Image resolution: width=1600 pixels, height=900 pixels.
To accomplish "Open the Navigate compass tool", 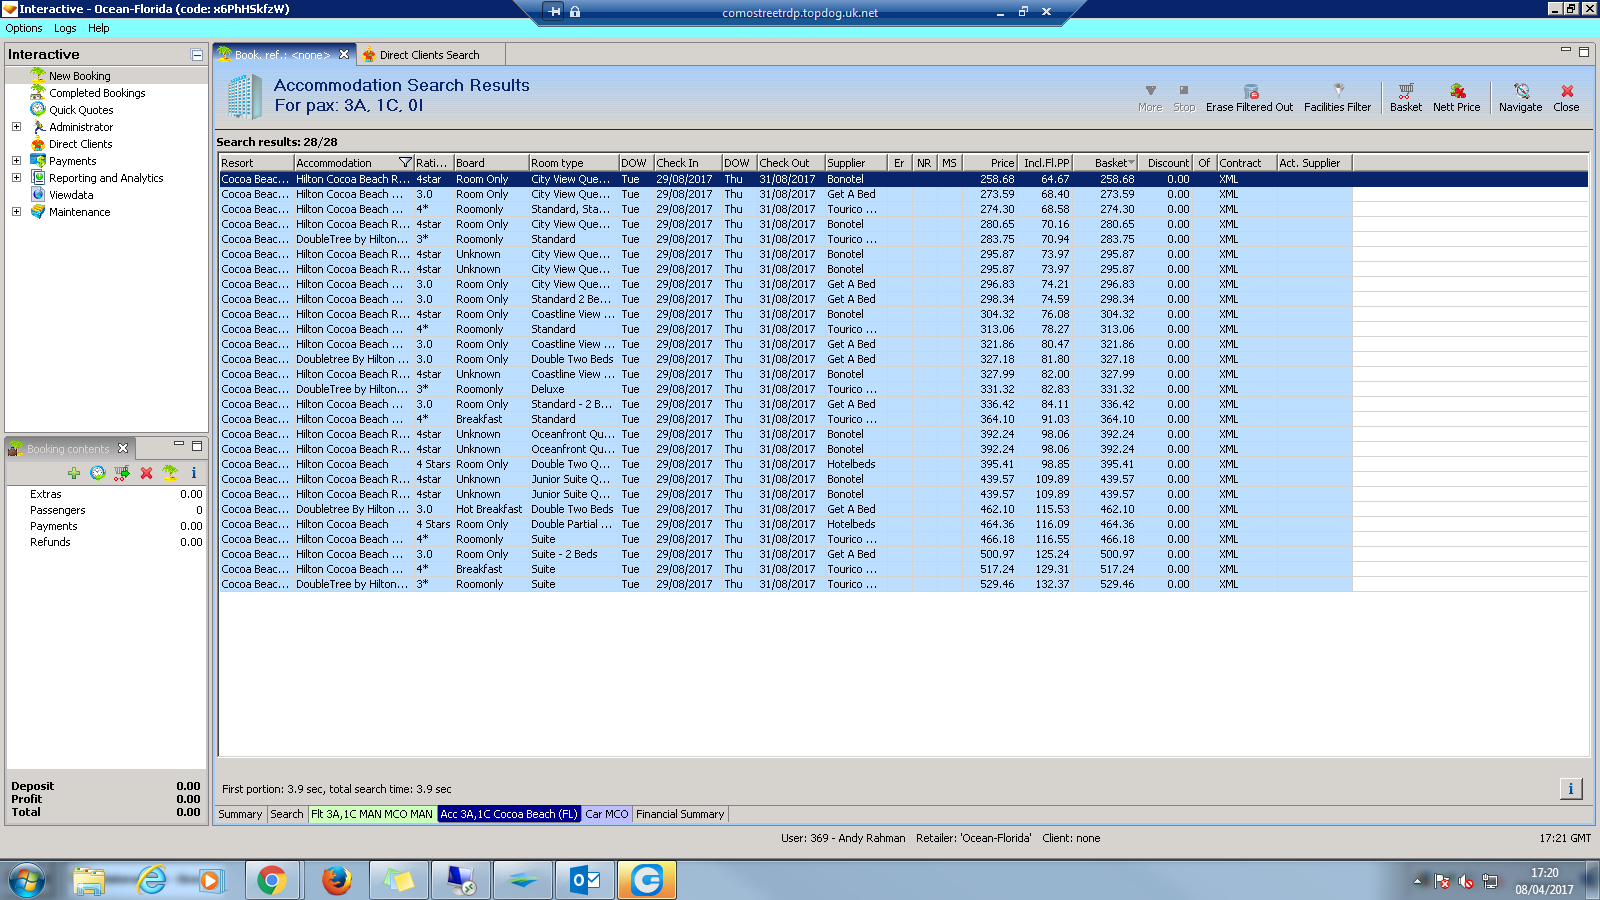I will point(1520,97).
